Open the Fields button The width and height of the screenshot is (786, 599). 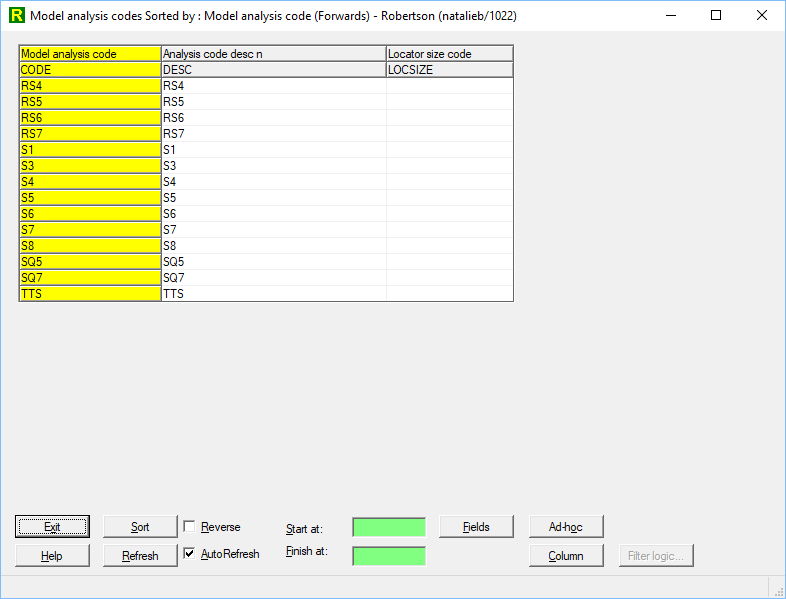point(477,527)
